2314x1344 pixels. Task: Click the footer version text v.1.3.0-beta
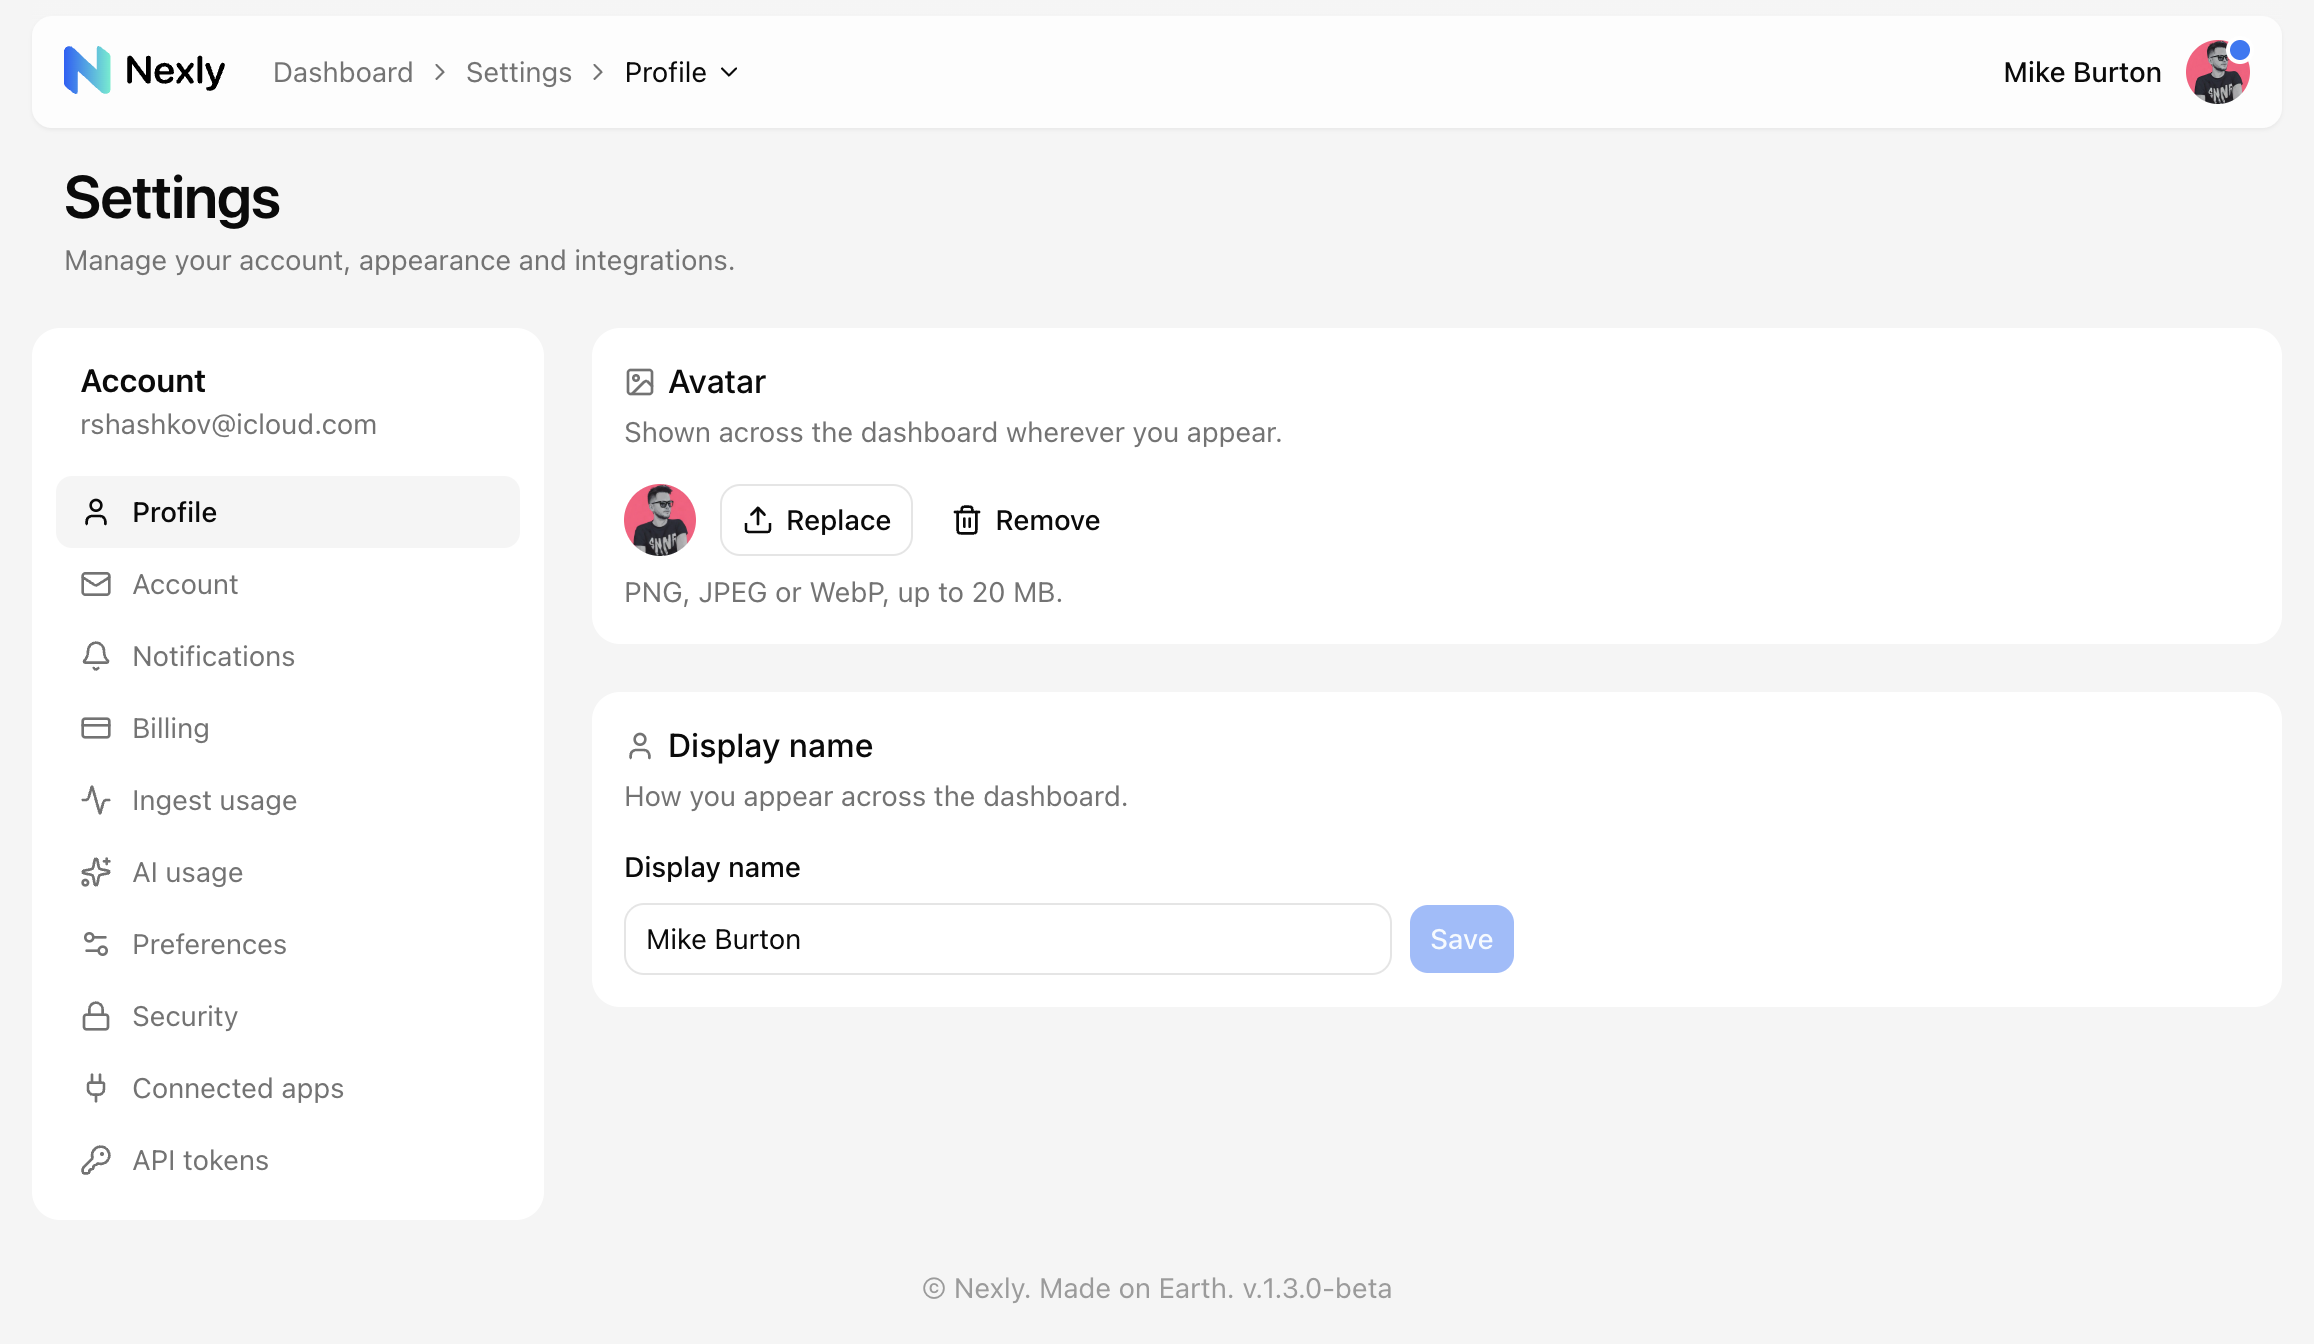pos(1317,1288)
